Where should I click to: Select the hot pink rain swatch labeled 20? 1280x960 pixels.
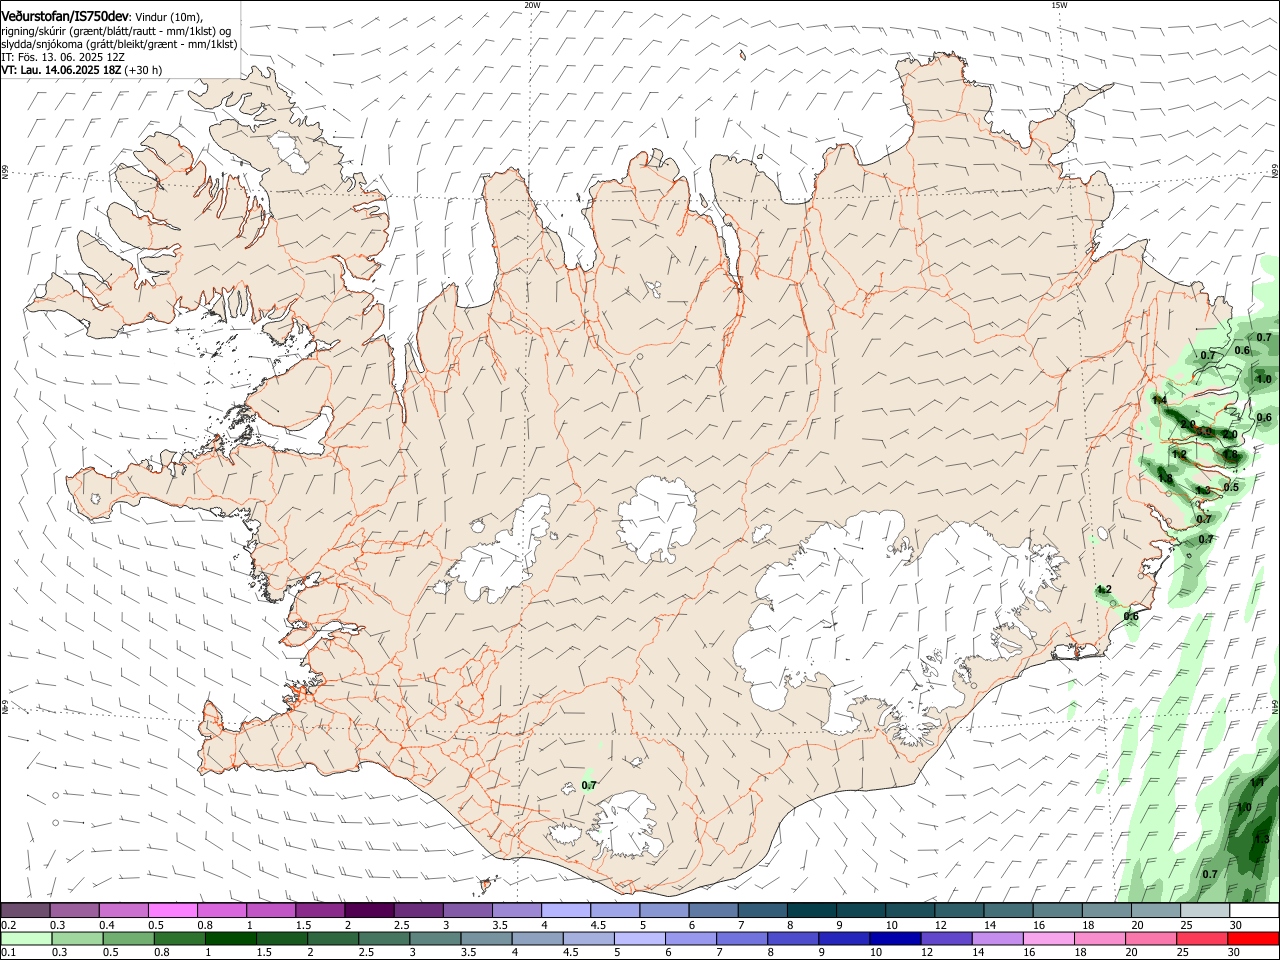(1152, 938)
